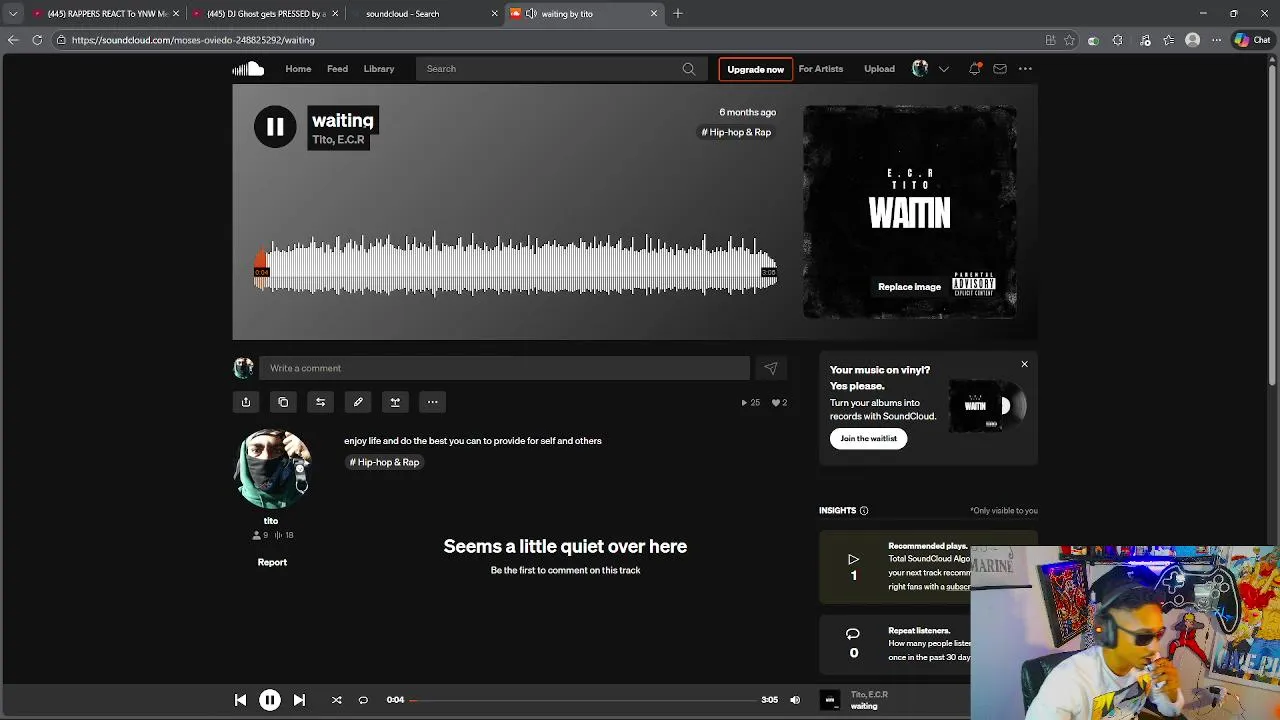Pause playback in the bottom player bar
The height and width of the screenshot is (720, 1280).
click(270, 700)
